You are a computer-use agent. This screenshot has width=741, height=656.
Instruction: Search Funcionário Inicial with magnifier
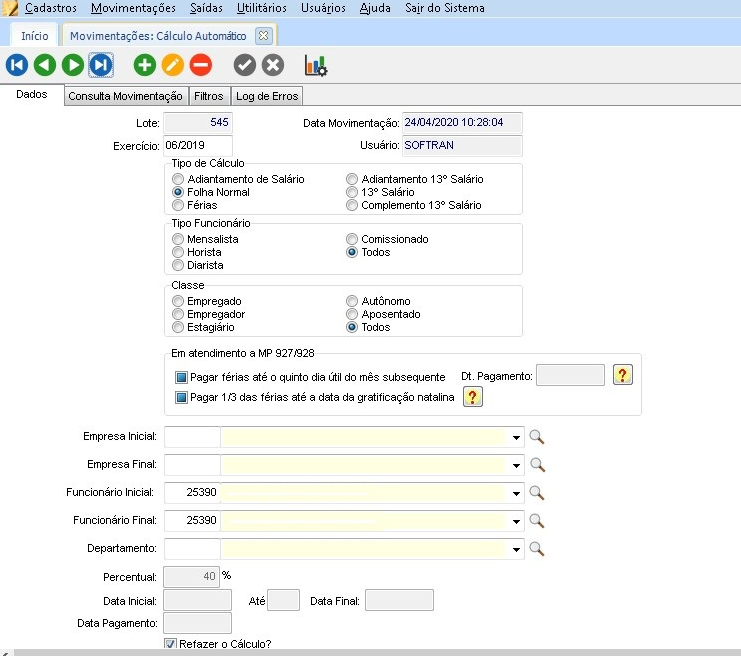pos(536,492)
